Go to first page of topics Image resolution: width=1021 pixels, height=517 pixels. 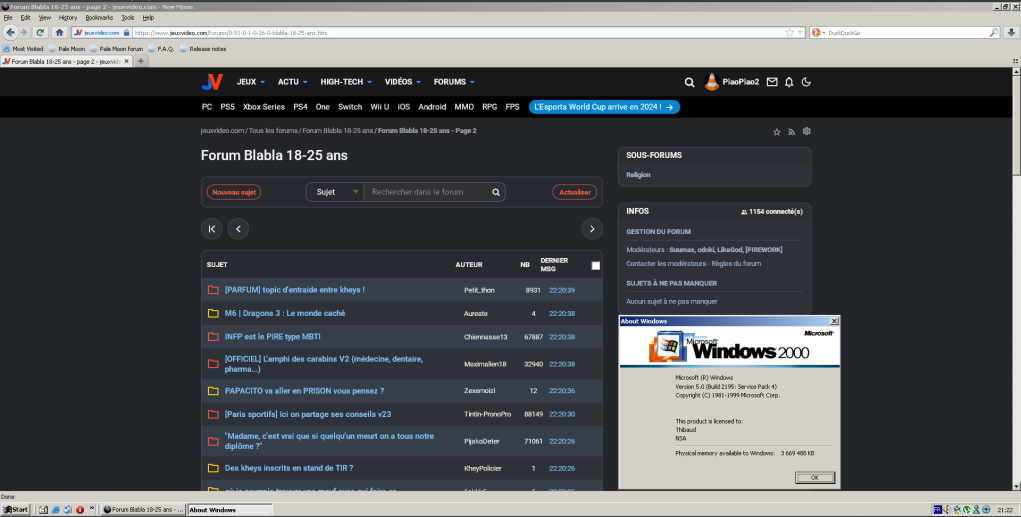click(212, 229)
